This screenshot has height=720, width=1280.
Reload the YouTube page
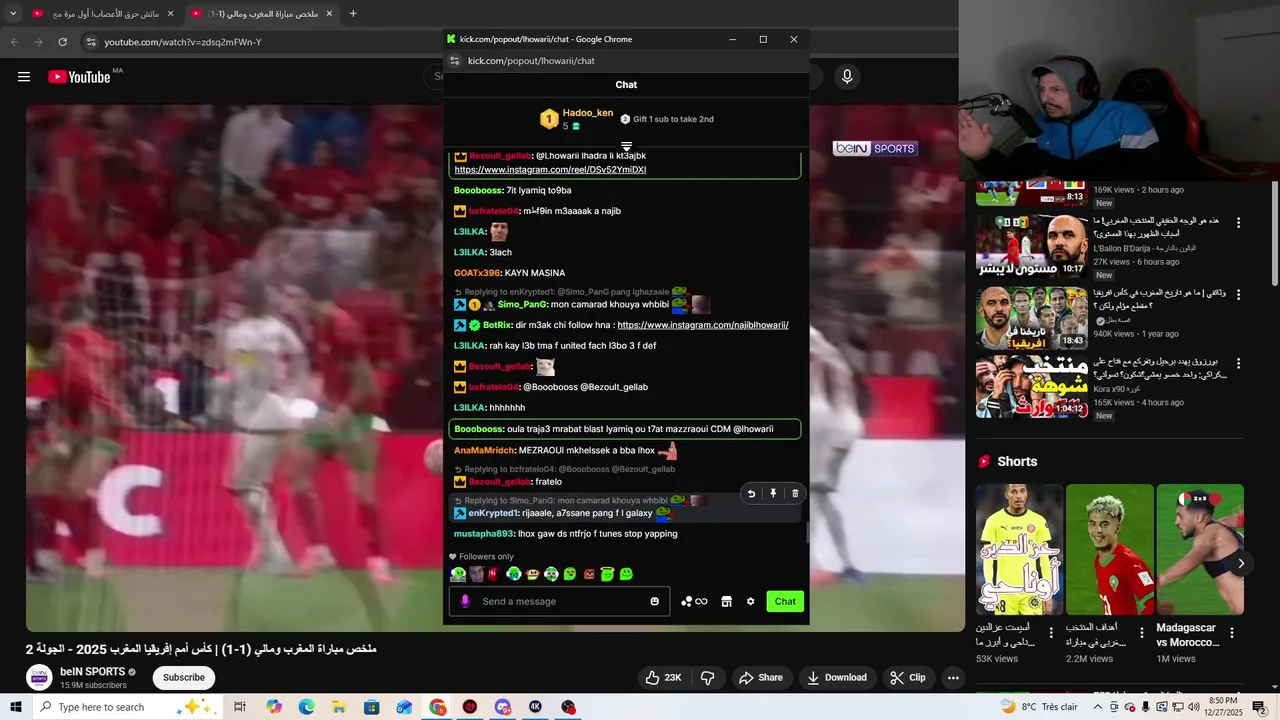coord(62,42)
